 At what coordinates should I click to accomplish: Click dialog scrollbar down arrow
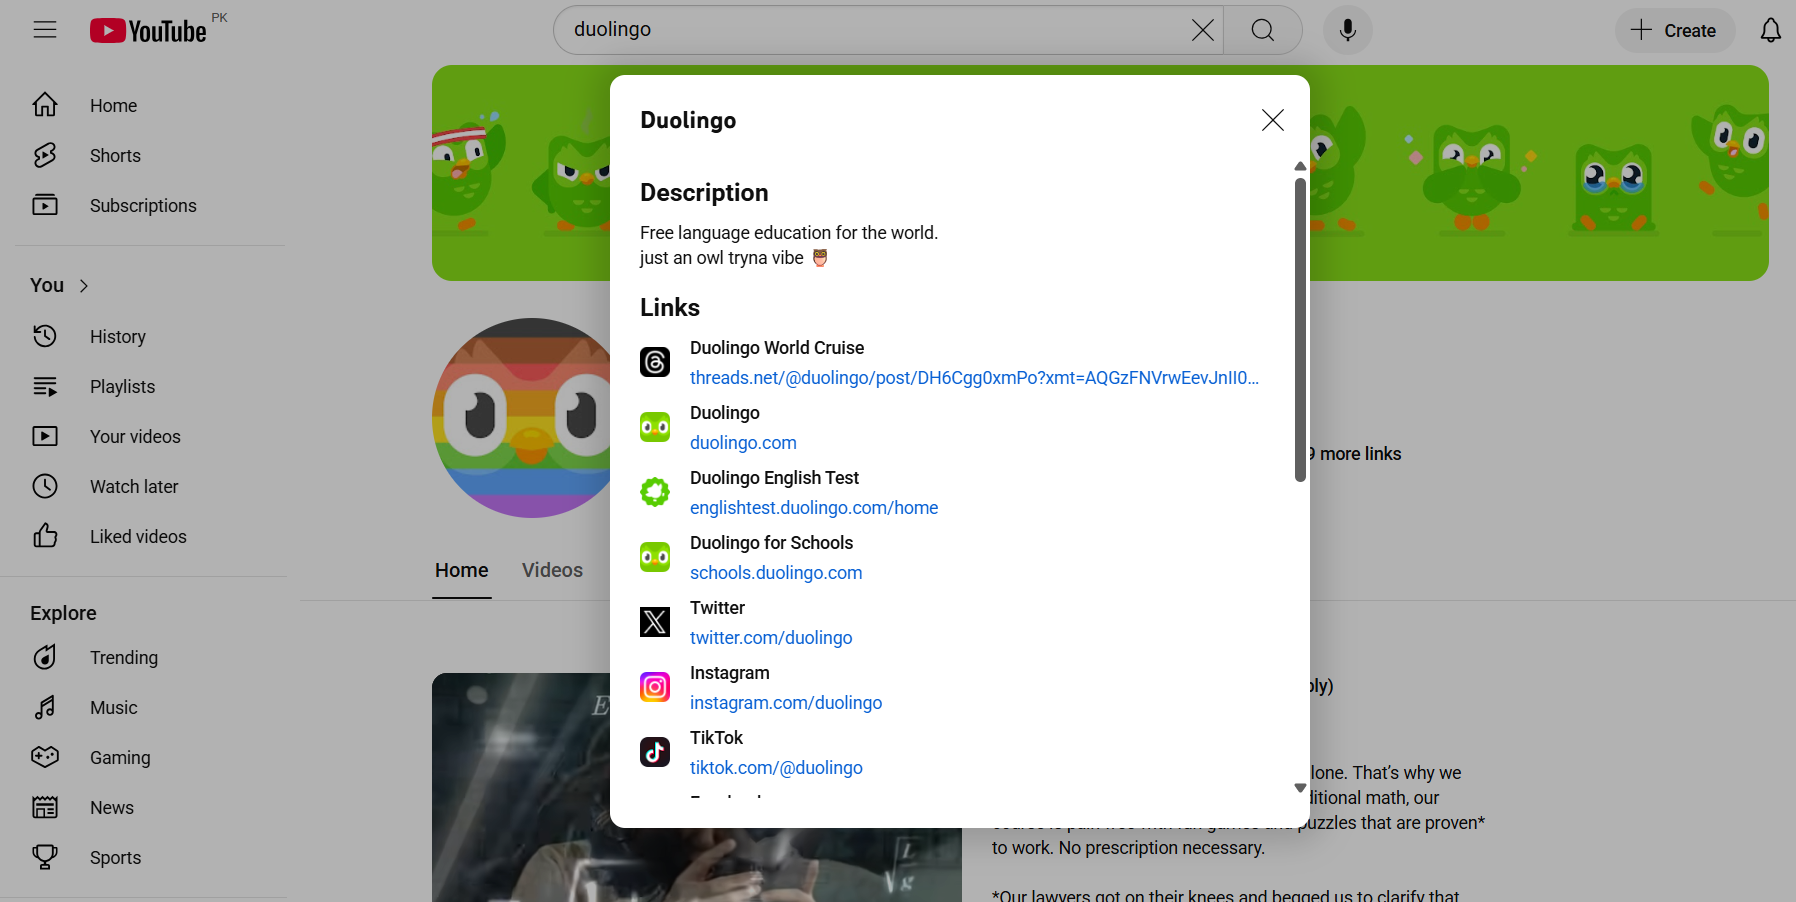(1300, 788)
